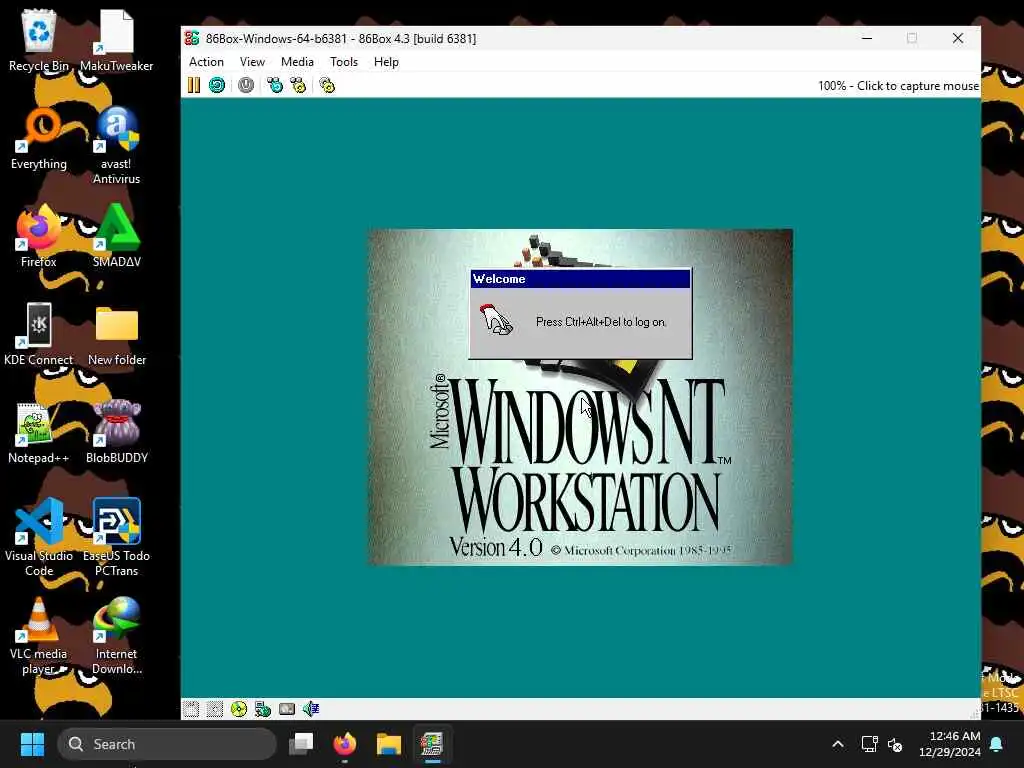The width and height of the screenshot is (1024, 768).
Task: Click the network icon in system tray
Action: [x=869, y=744]
